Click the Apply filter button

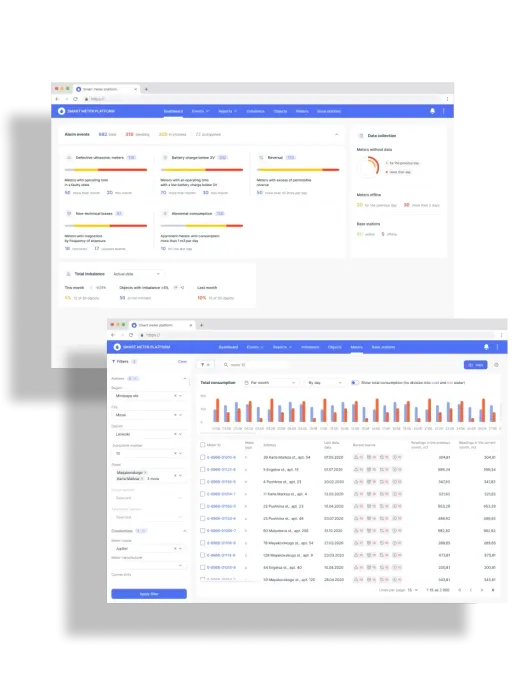click(x=149, y=594)
